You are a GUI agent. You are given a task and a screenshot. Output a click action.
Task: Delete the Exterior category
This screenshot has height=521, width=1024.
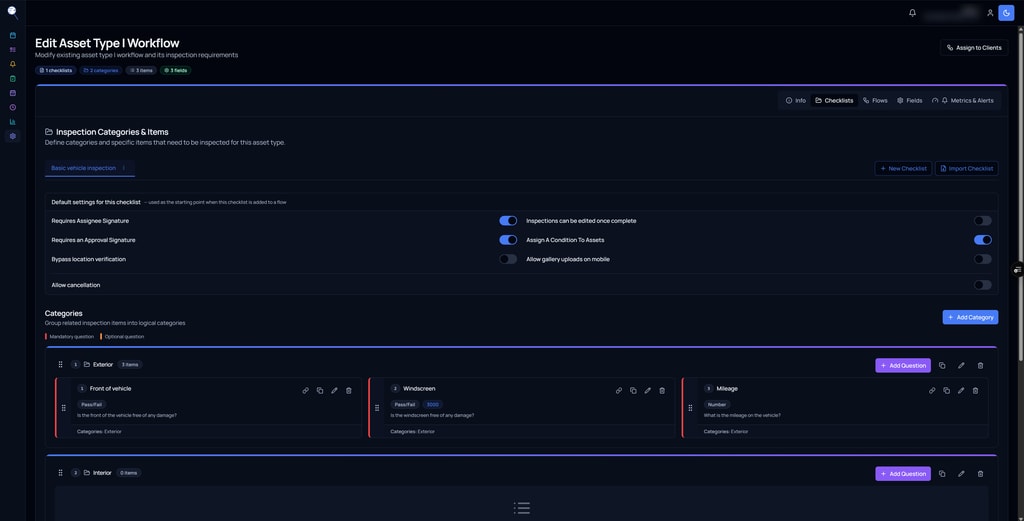980,366
